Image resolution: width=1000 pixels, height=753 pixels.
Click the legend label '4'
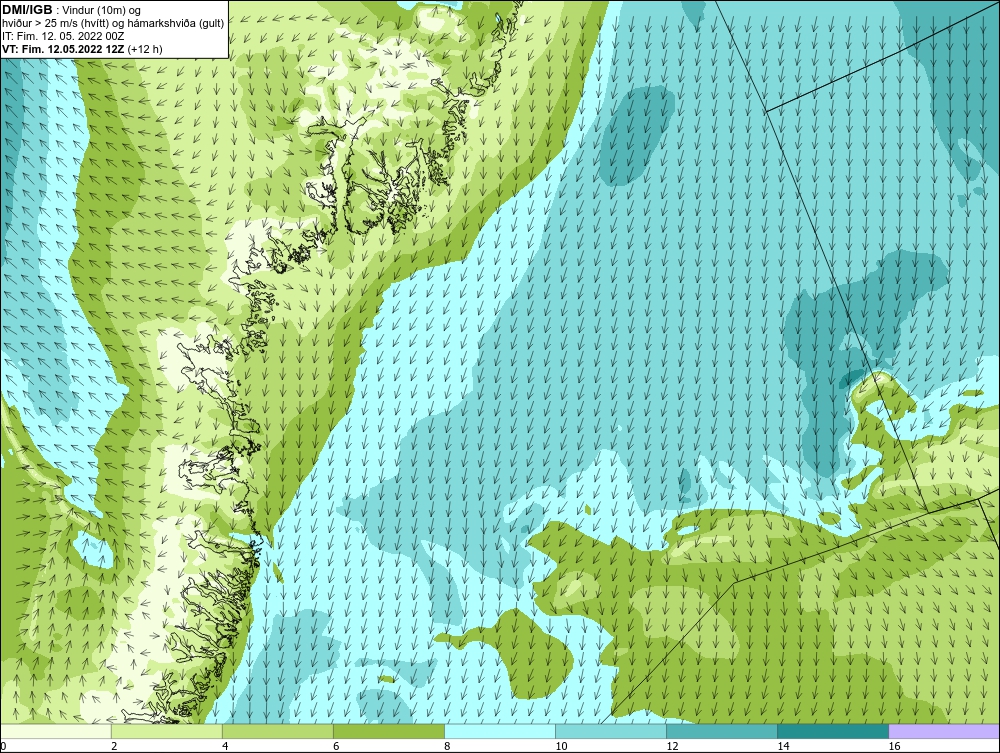(x=226, y=746)
